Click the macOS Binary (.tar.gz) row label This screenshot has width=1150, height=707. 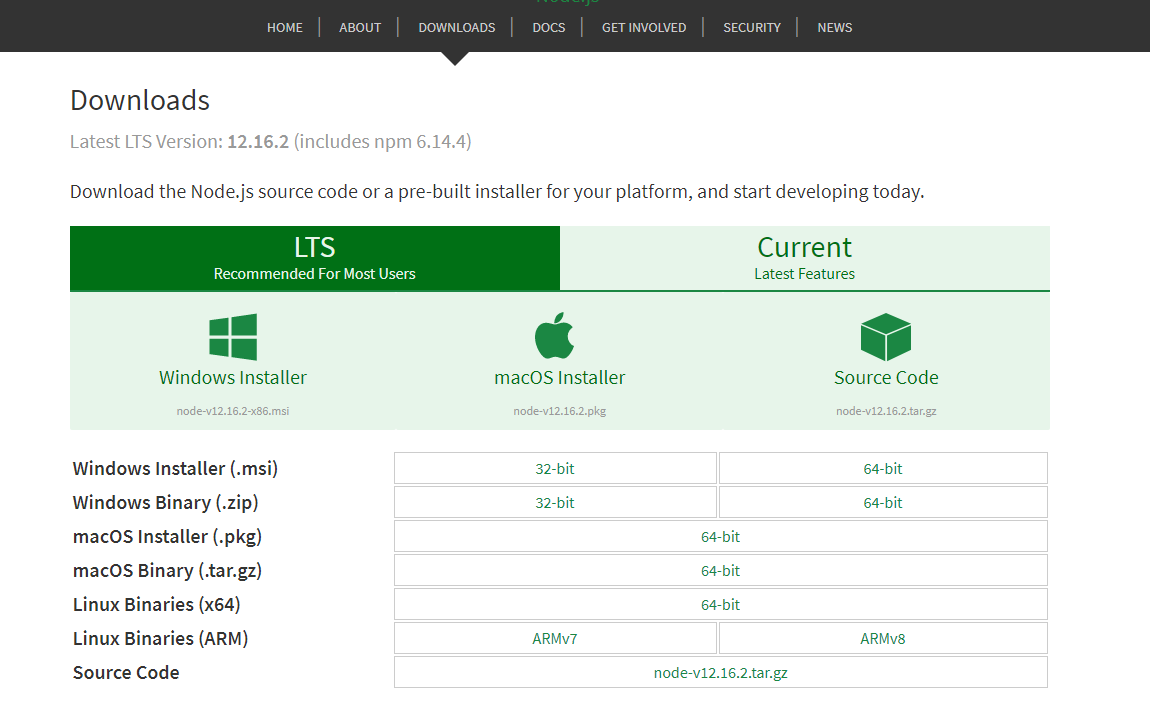click(167, 570)
